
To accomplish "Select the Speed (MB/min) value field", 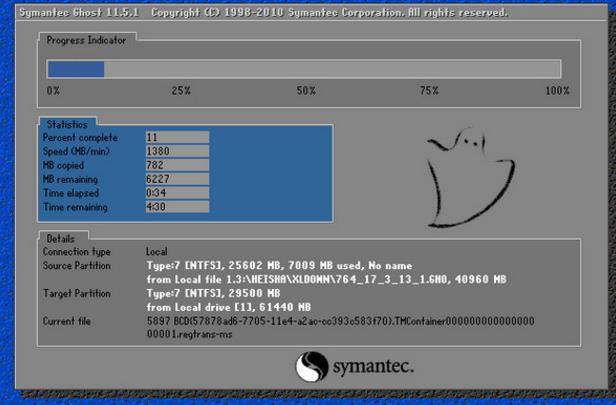I will [176, 151].
